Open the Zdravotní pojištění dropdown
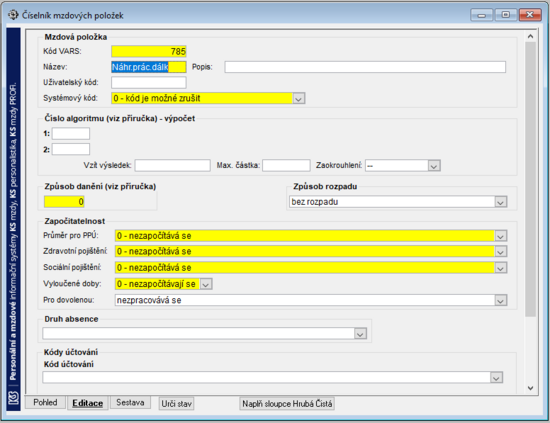This screenshot has width=550, height=423. pos(501,251)
